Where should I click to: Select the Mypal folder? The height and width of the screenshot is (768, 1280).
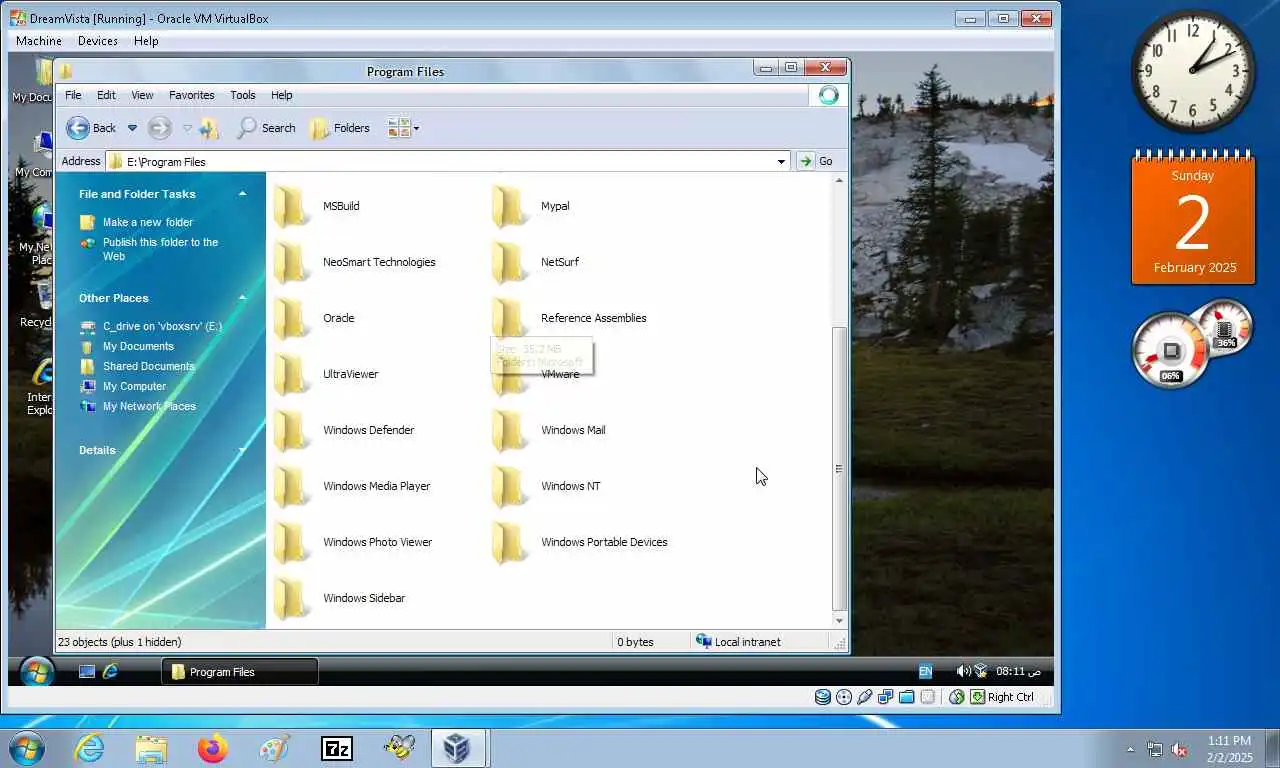click(x=533, y=206)
